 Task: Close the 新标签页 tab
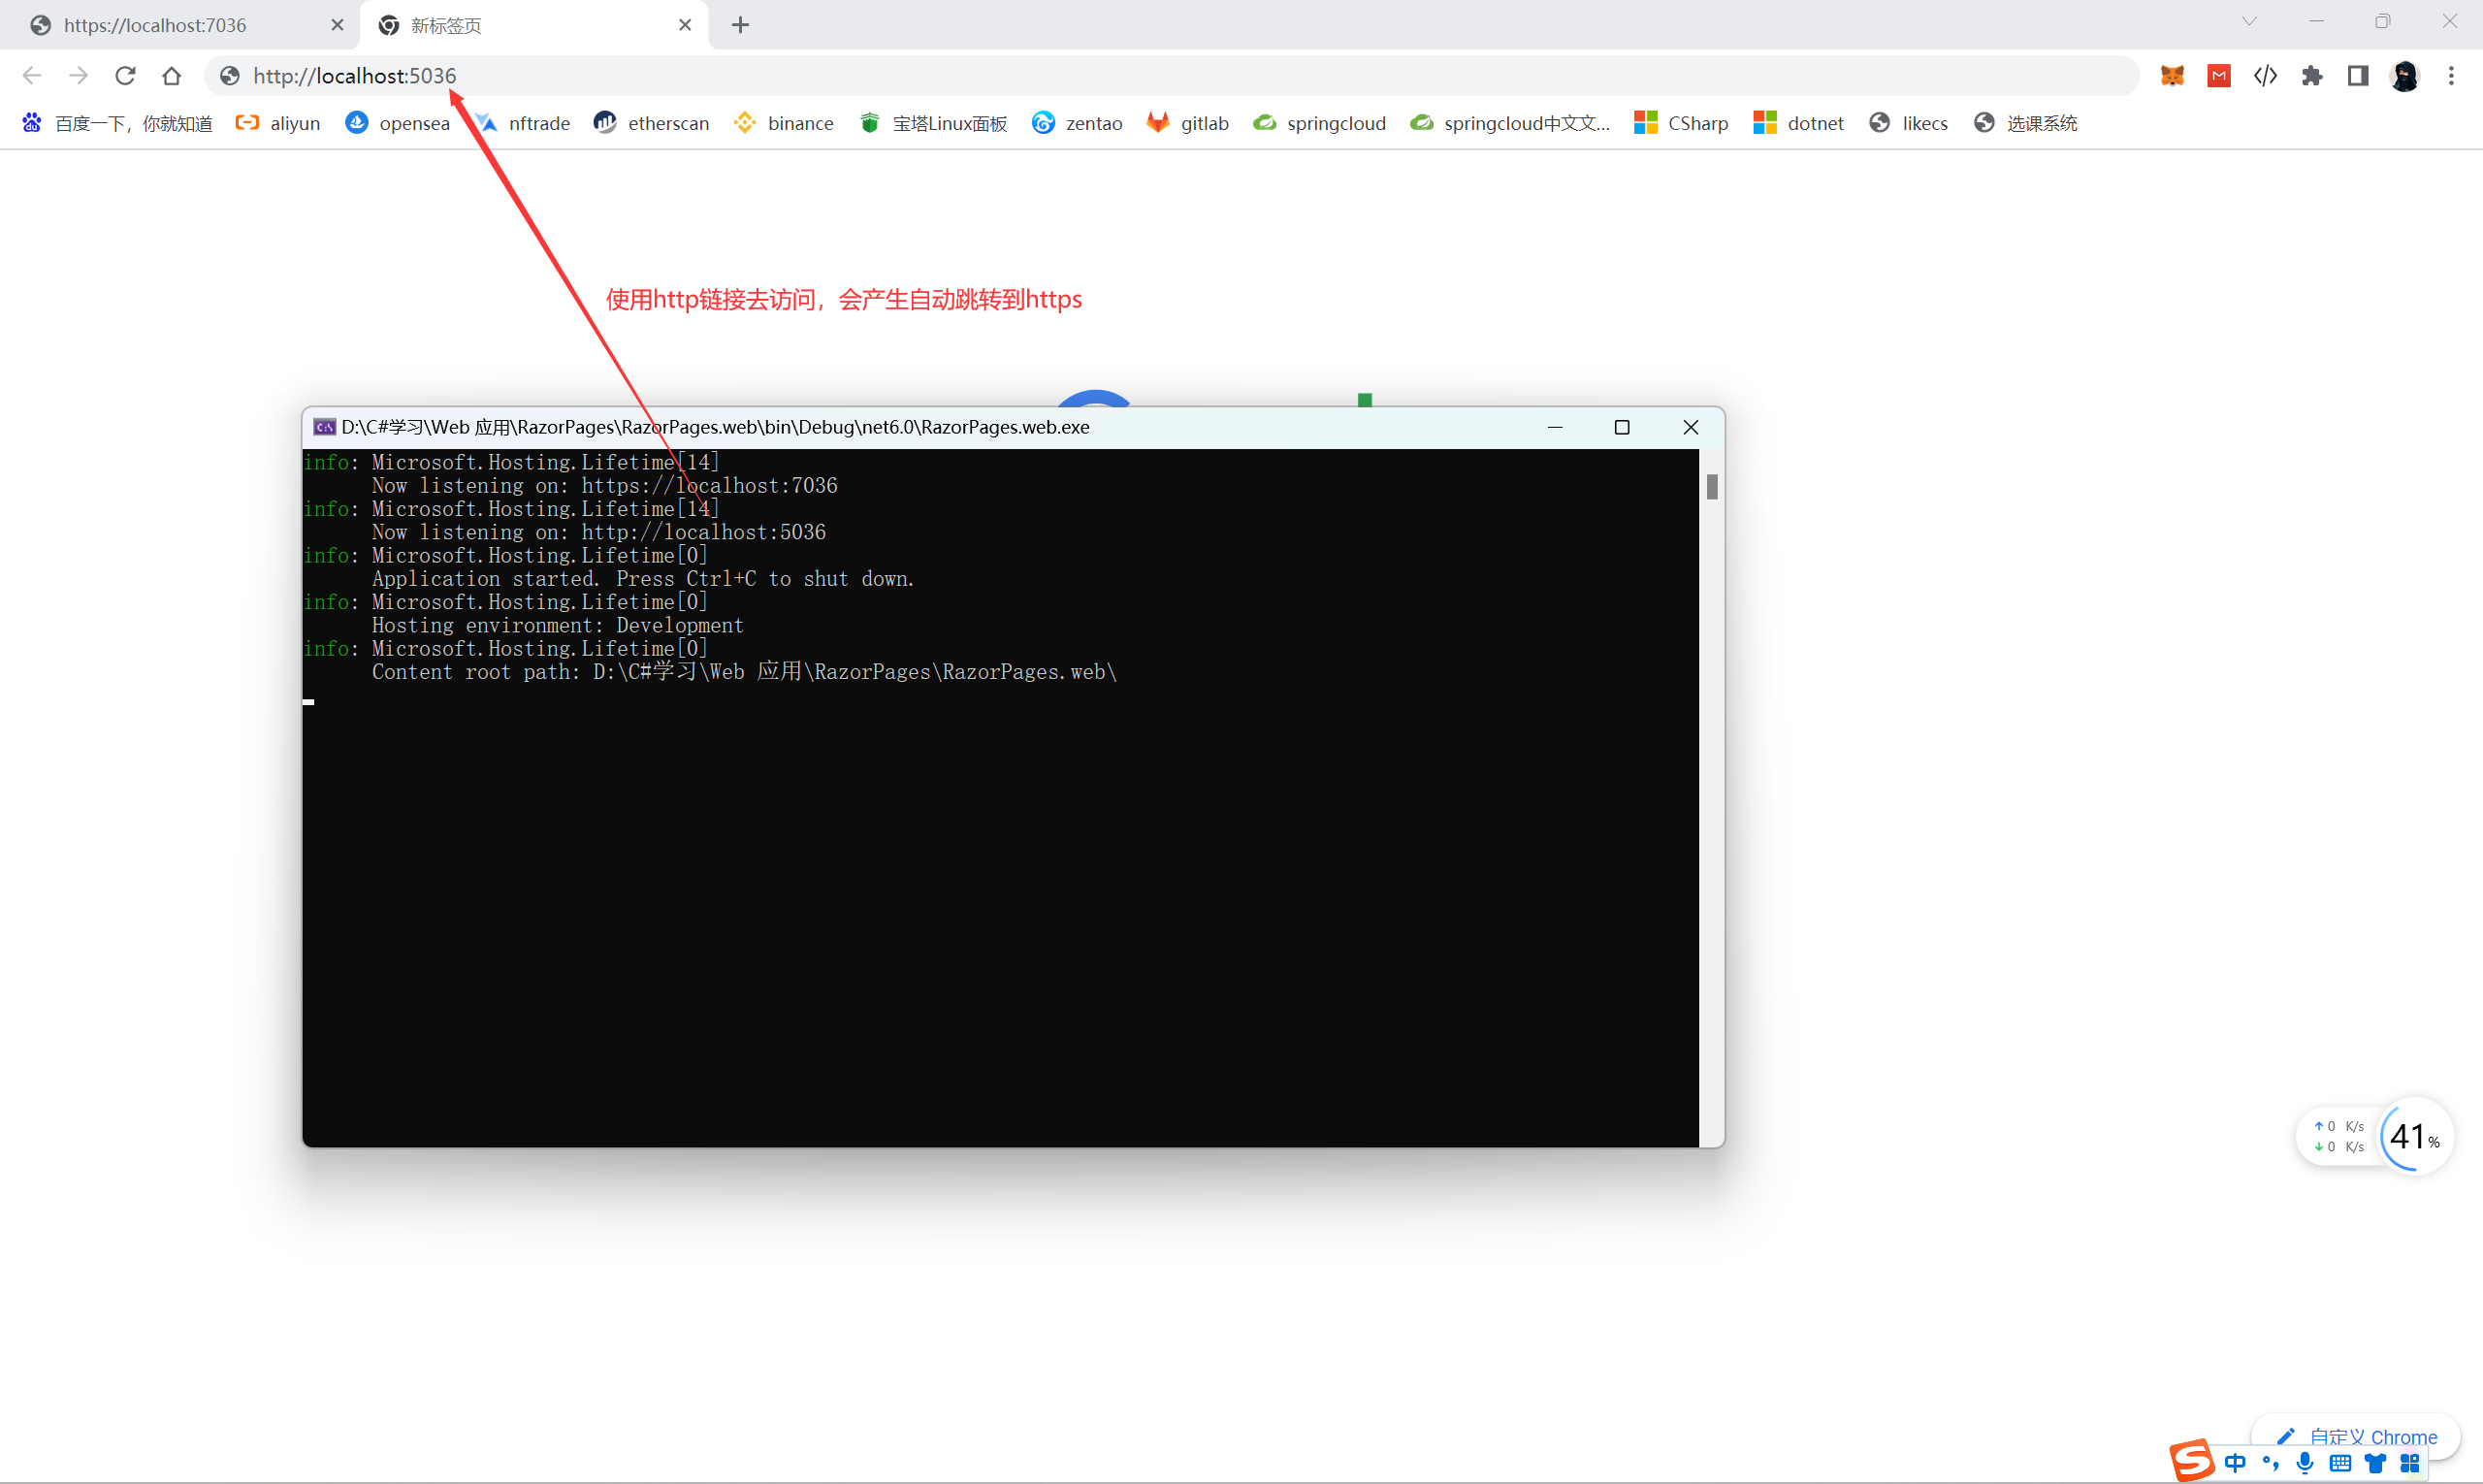click(x=685, y=25)
